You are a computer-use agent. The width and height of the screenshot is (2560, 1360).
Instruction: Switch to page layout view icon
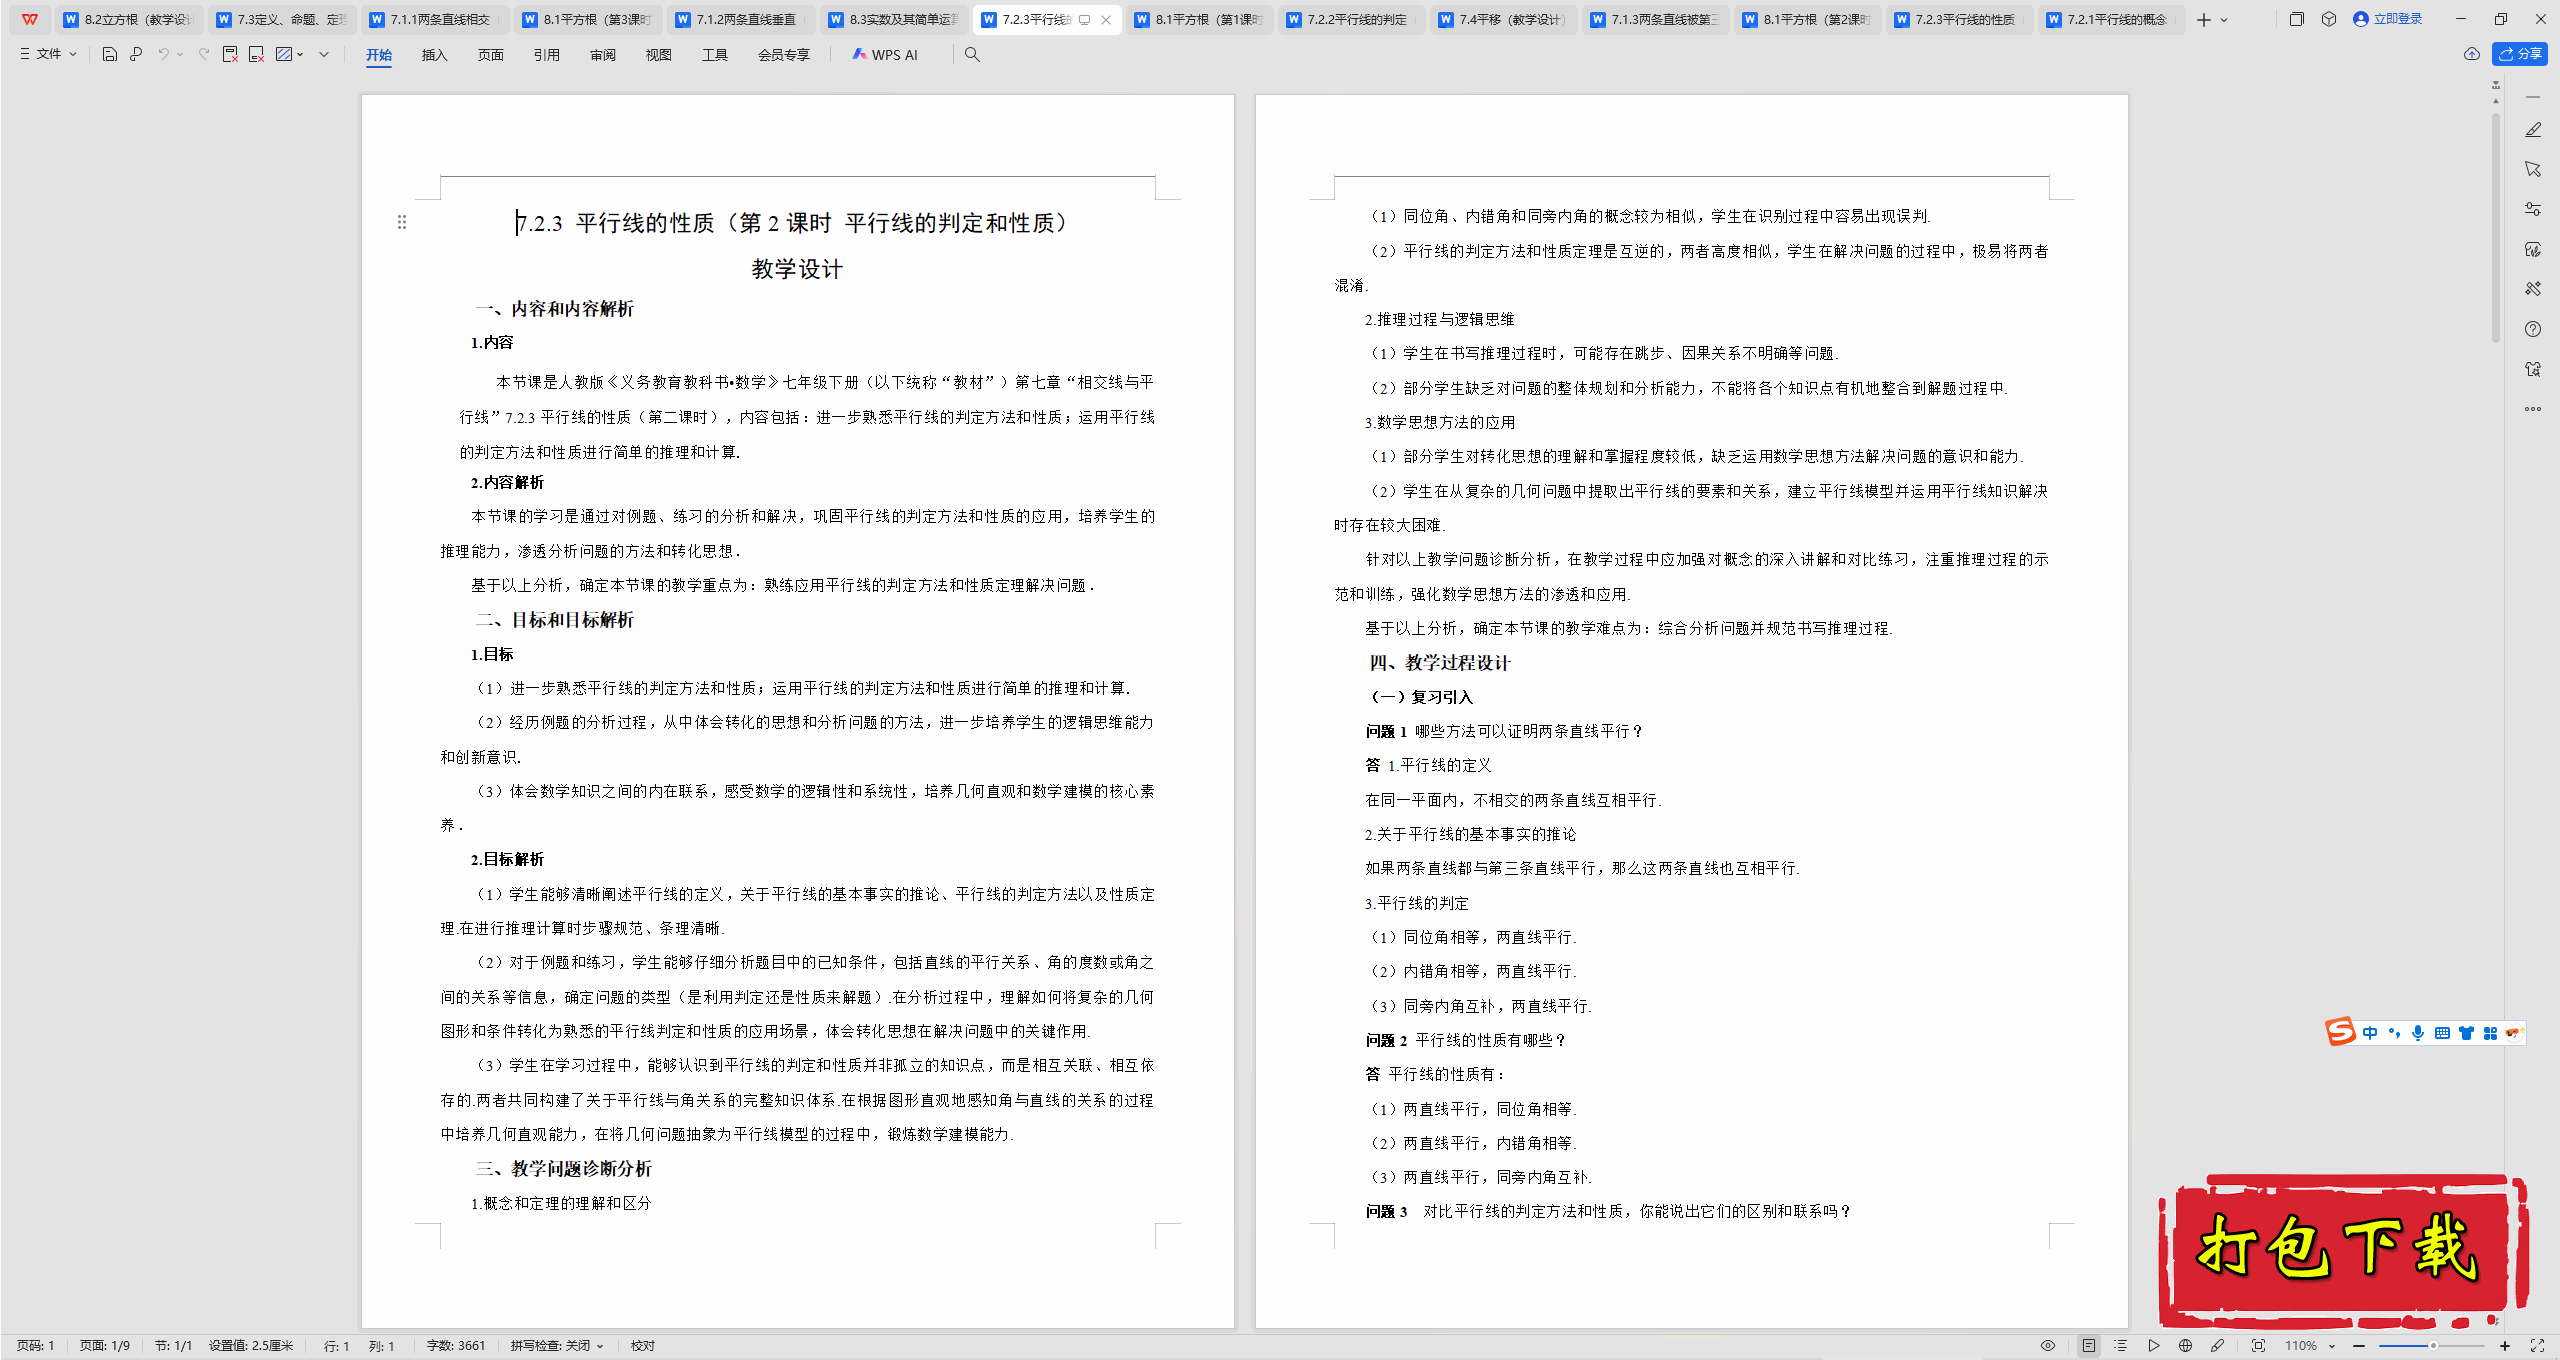[x=2089, y=1346]
